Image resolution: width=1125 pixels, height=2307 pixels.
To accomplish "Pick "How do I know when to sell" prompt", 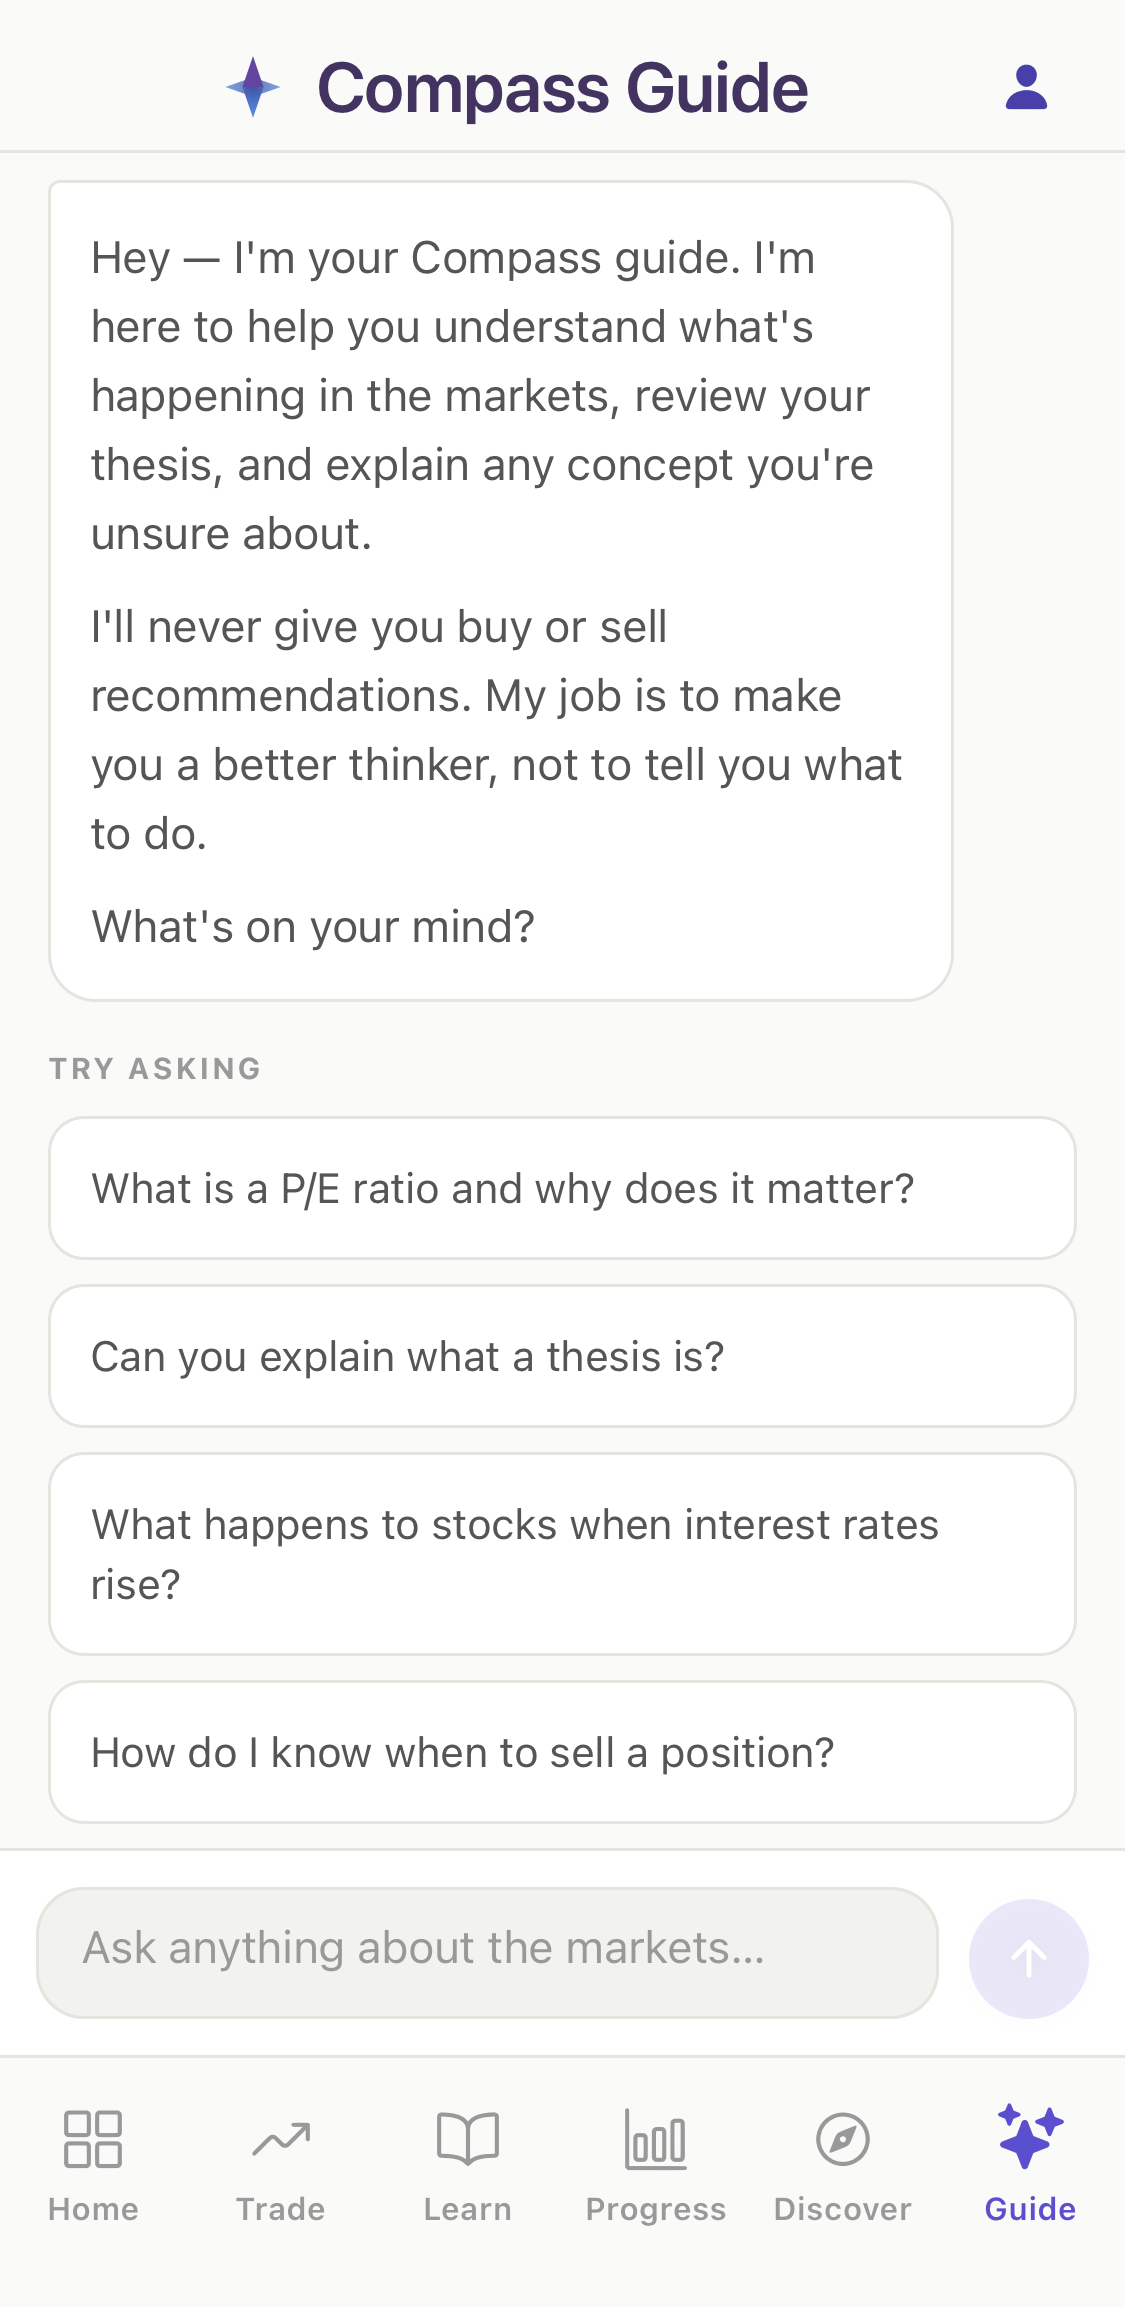I will click(x=562, y=1752).
